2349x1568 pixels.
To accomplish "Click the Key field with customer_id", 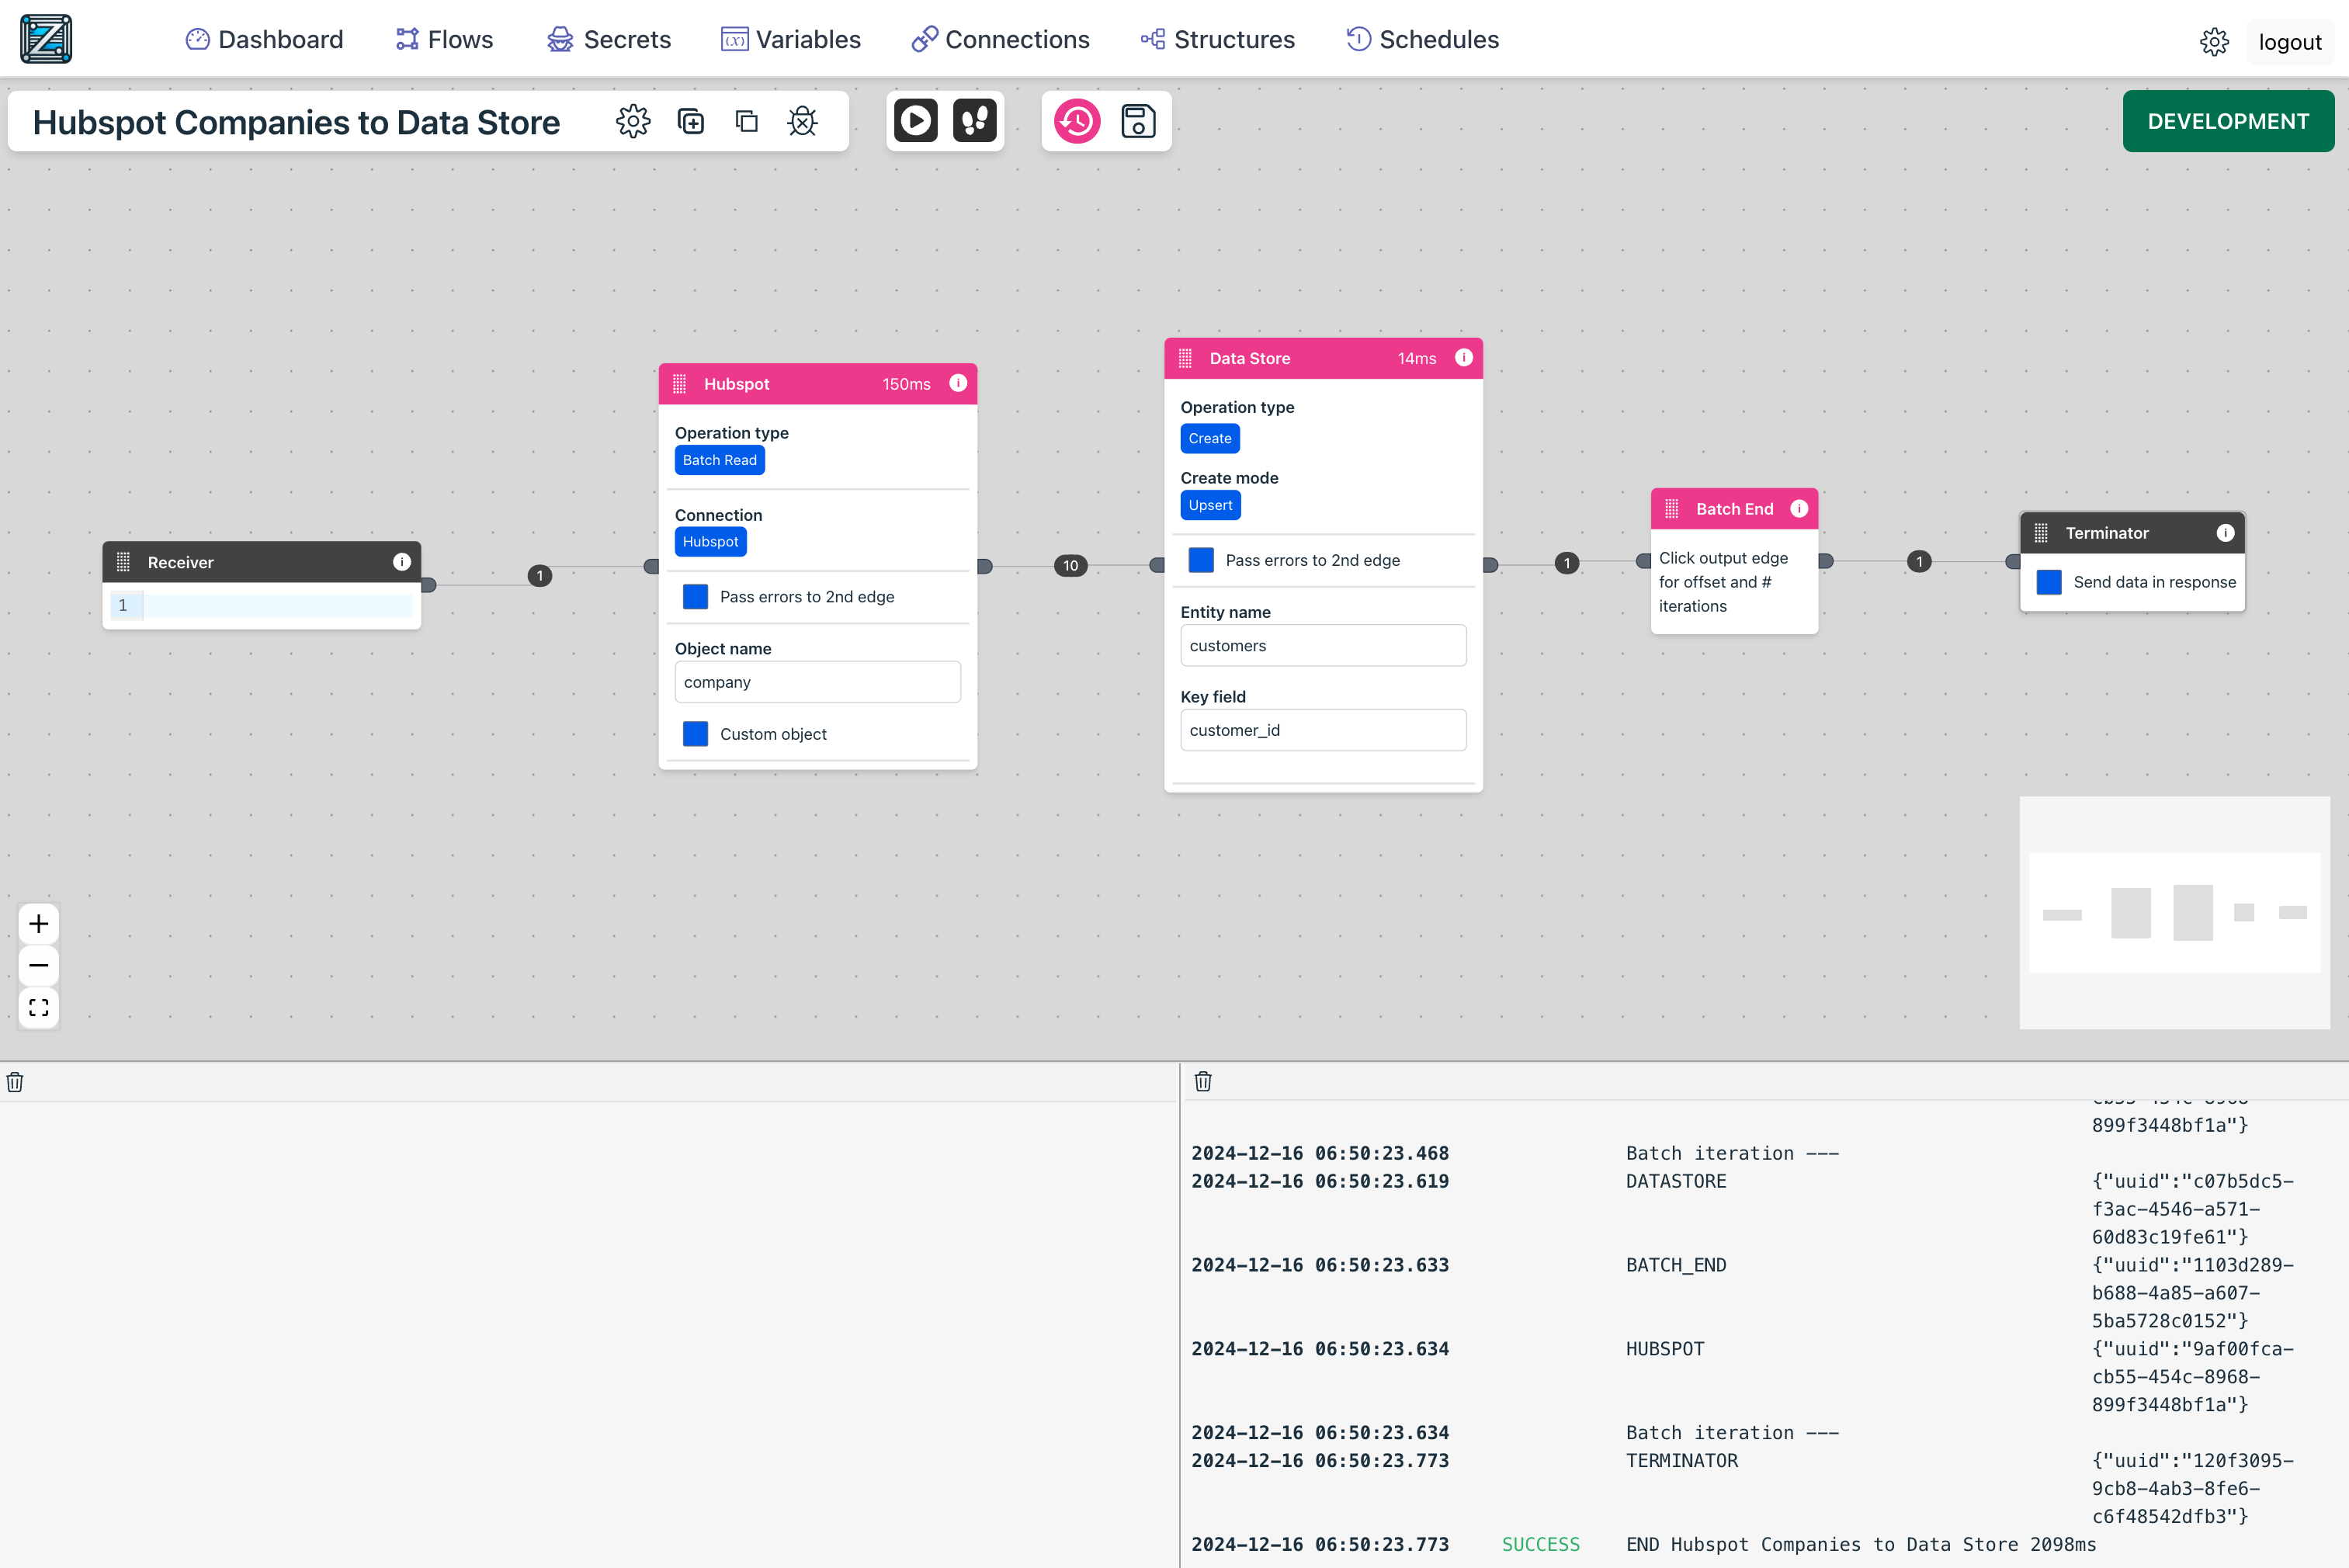I will (1323, 730).
